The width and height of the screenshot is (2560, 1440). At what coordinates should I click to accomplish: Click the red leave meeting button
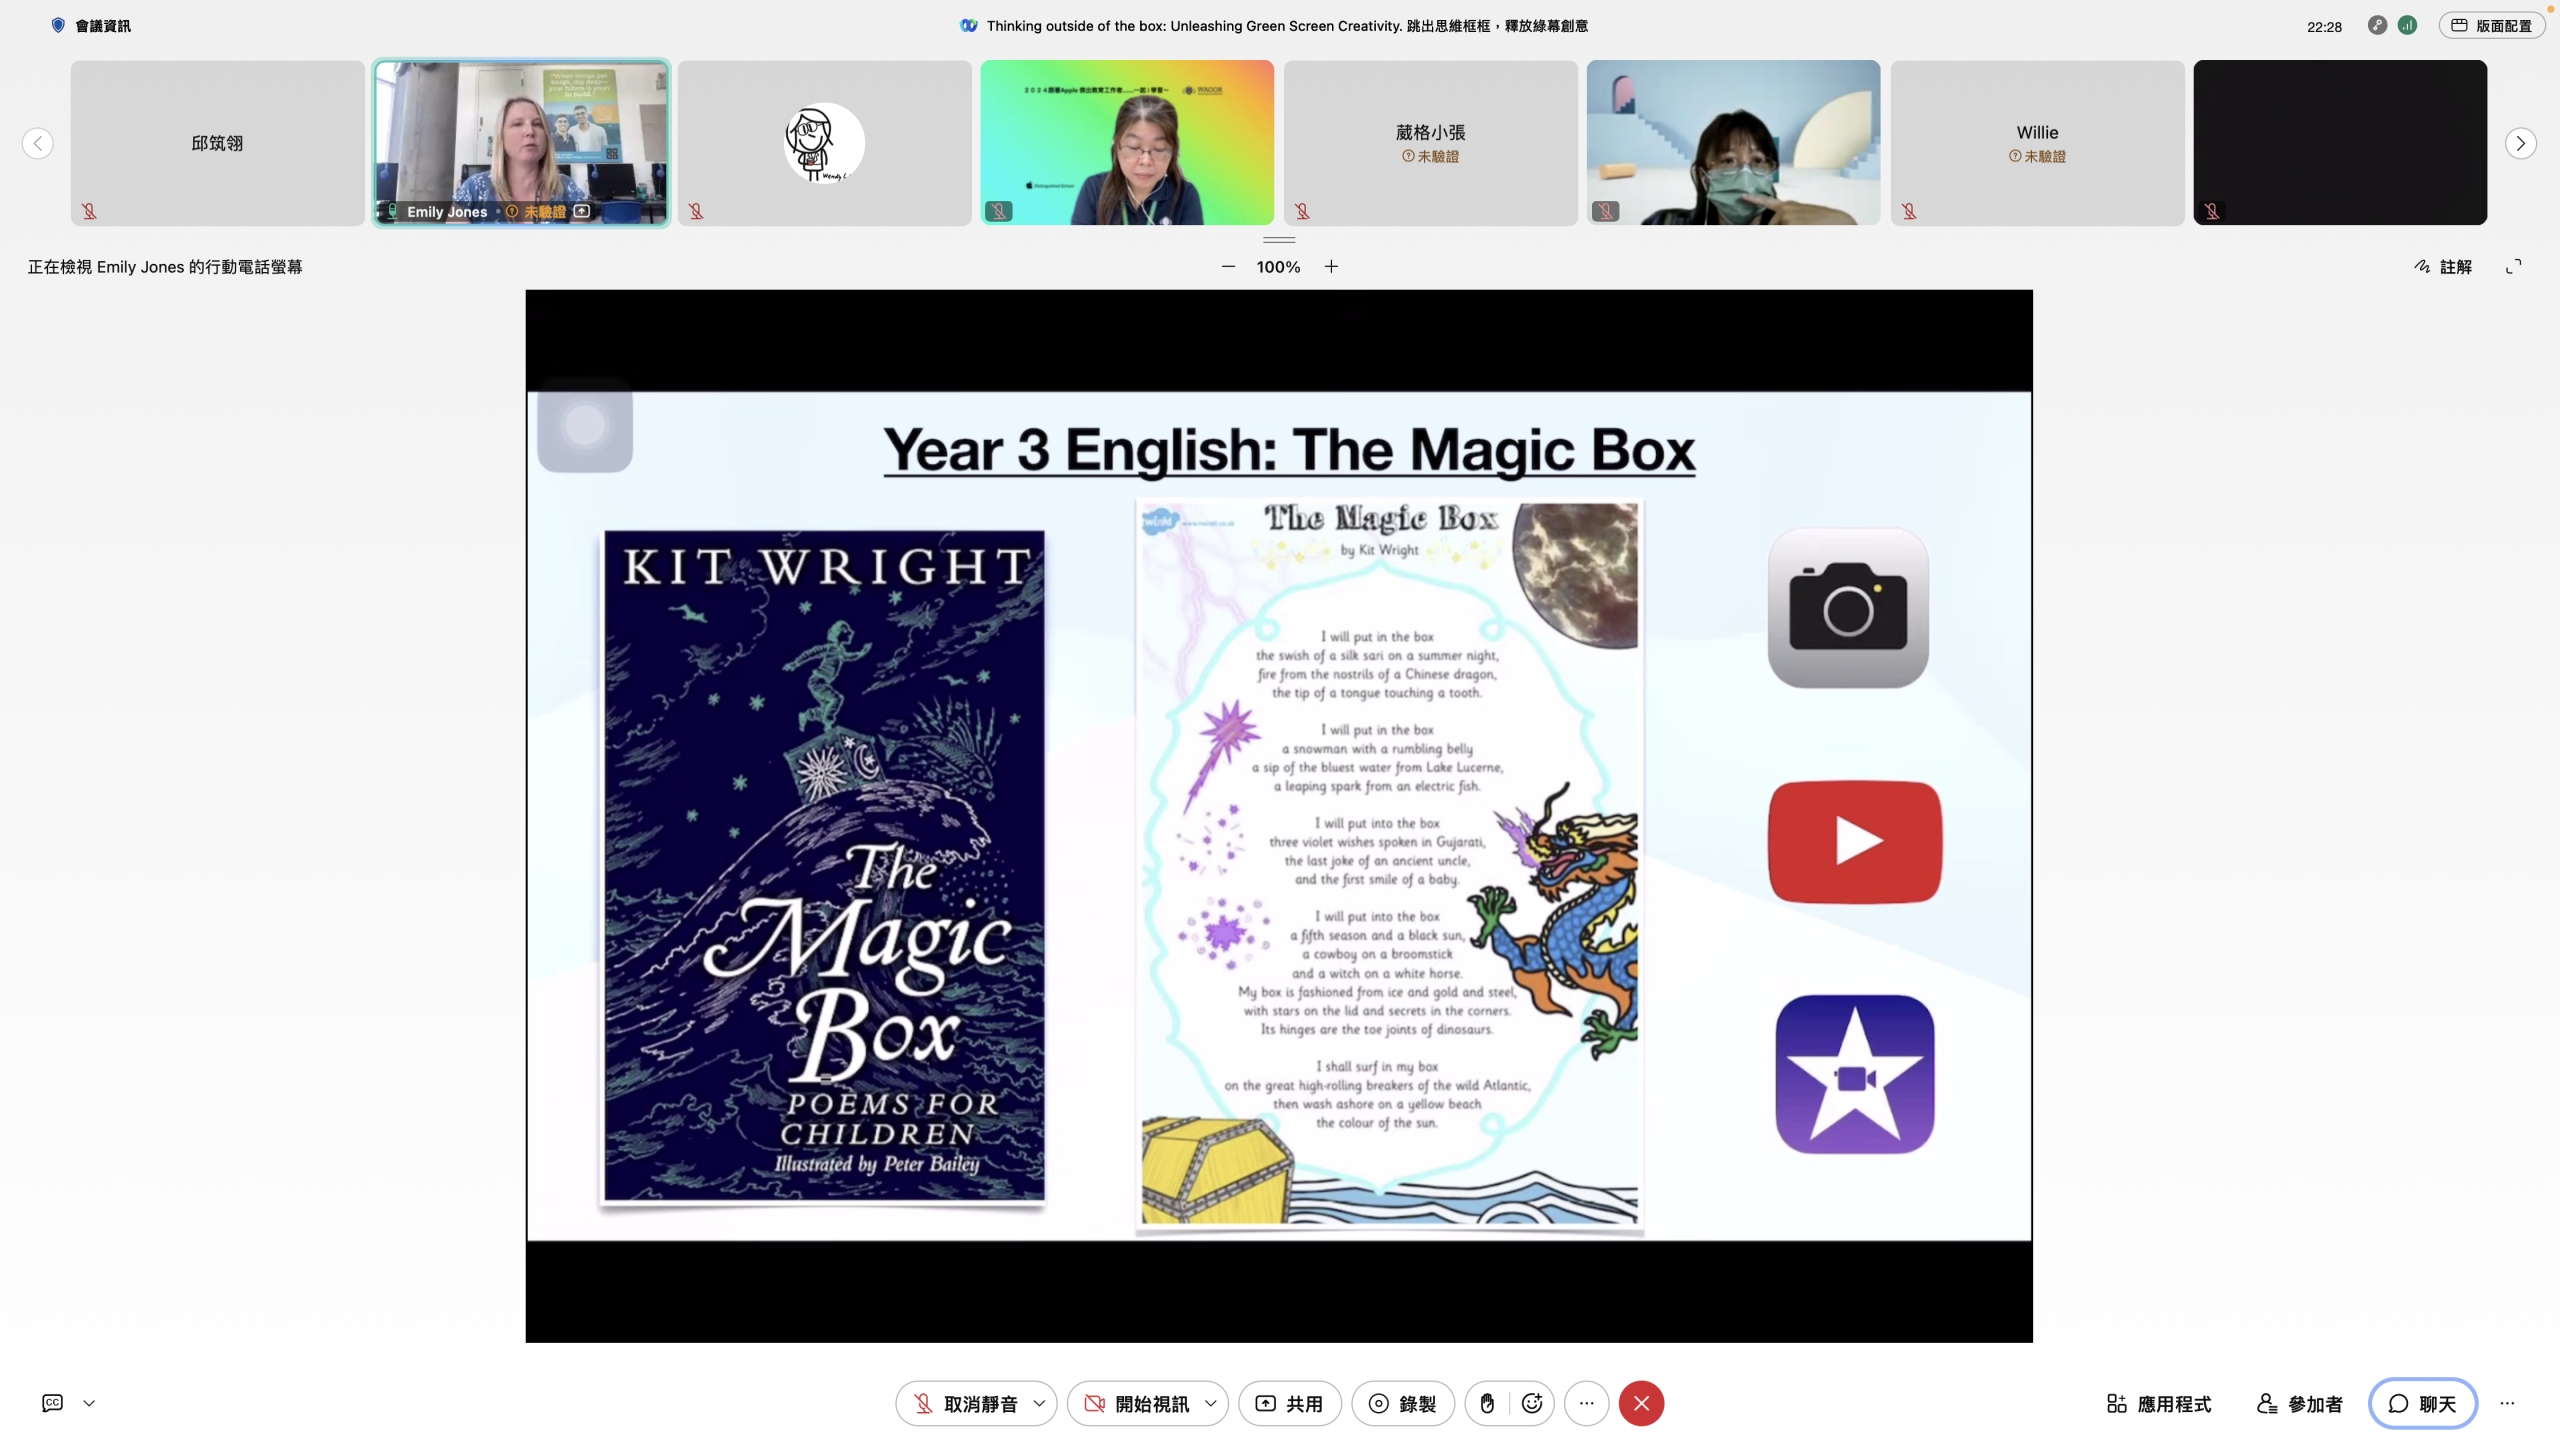point(1641,1403)
